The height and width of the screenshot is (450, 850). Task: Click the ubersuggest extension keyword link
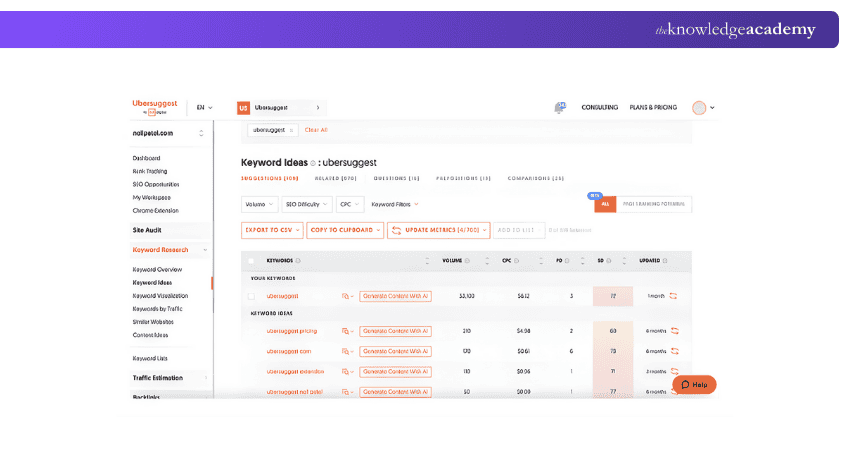click(x=295, y=371)
